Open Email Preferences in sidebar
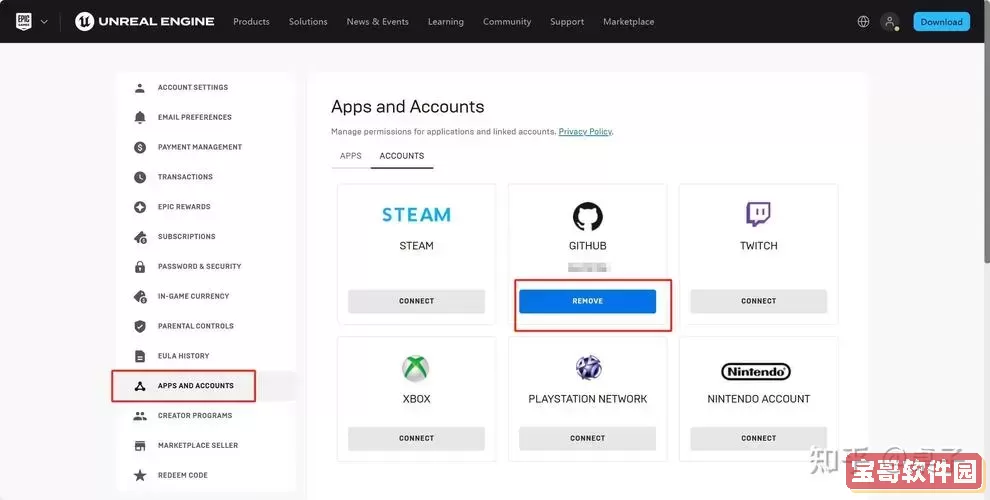The image size is (990, 500). pyautogui.click(x=194, y=117)
